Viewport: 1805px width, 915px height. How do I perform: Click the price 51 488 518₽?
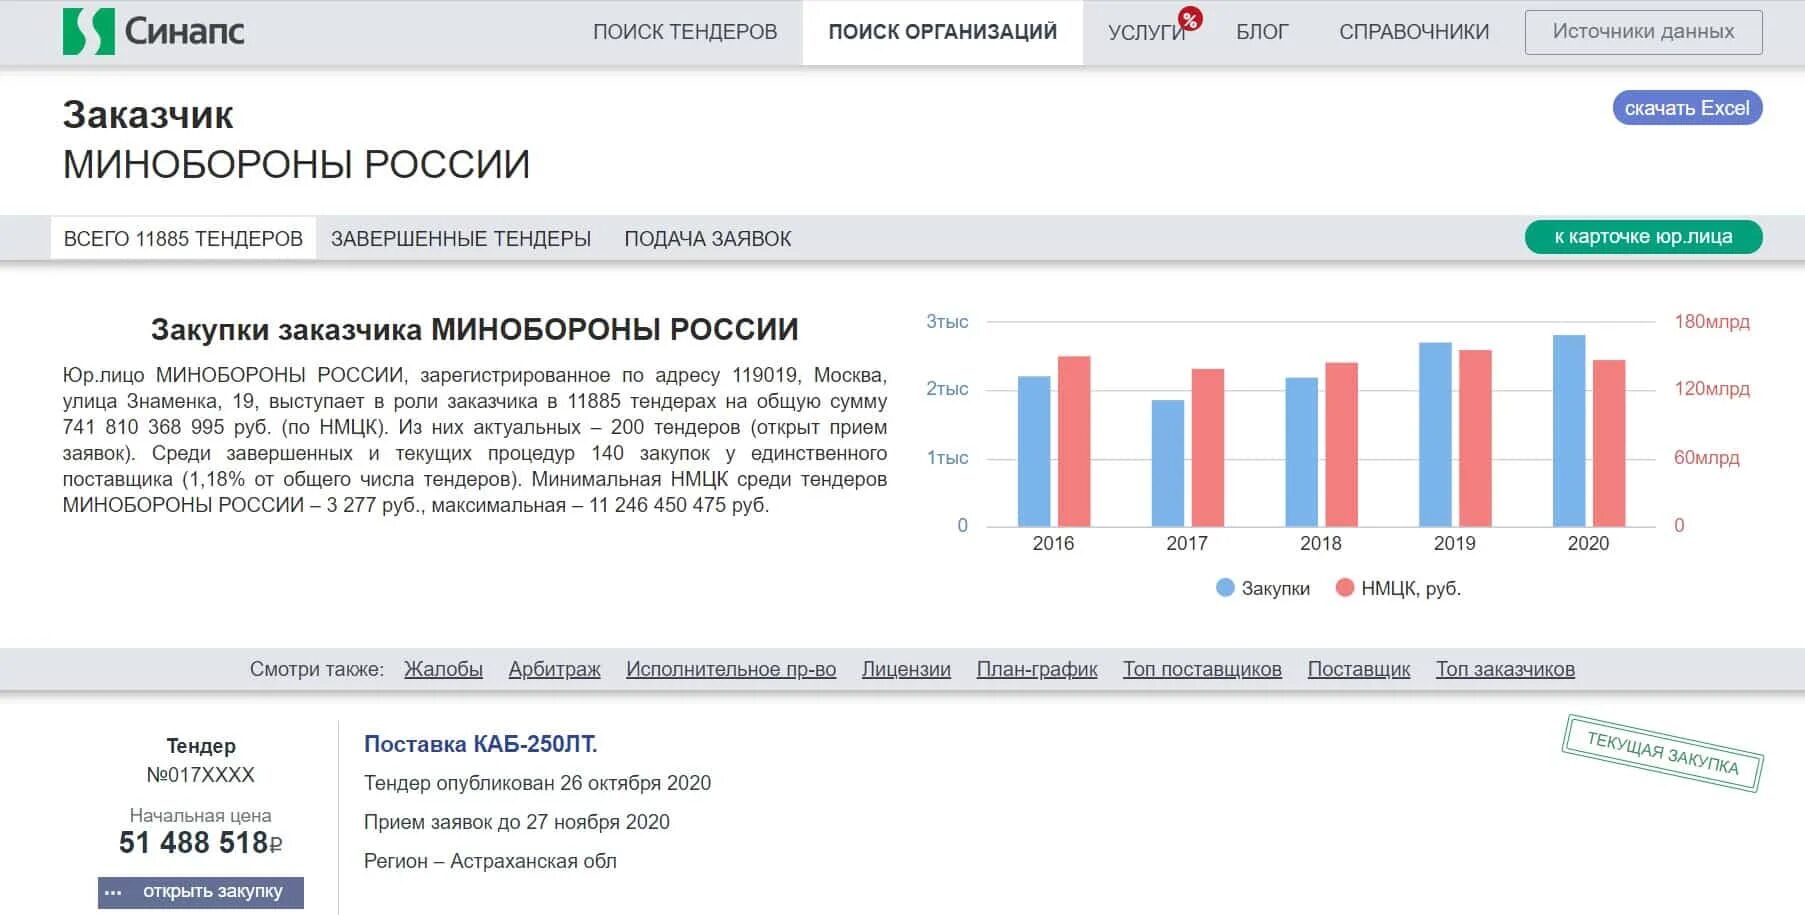pos(200,843)
